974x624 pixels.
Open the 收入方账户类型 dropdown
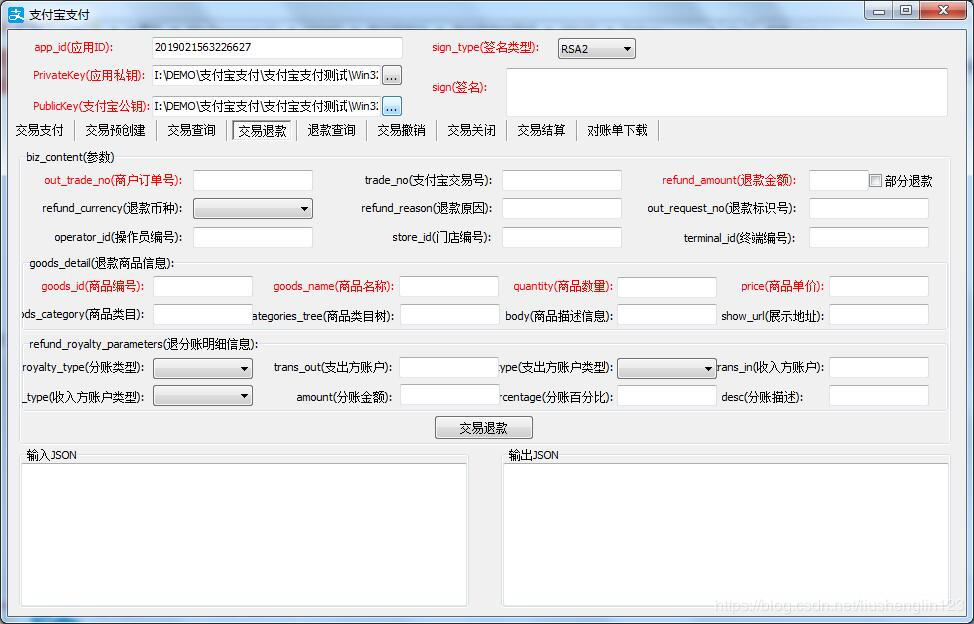click(x=203, y=396)
